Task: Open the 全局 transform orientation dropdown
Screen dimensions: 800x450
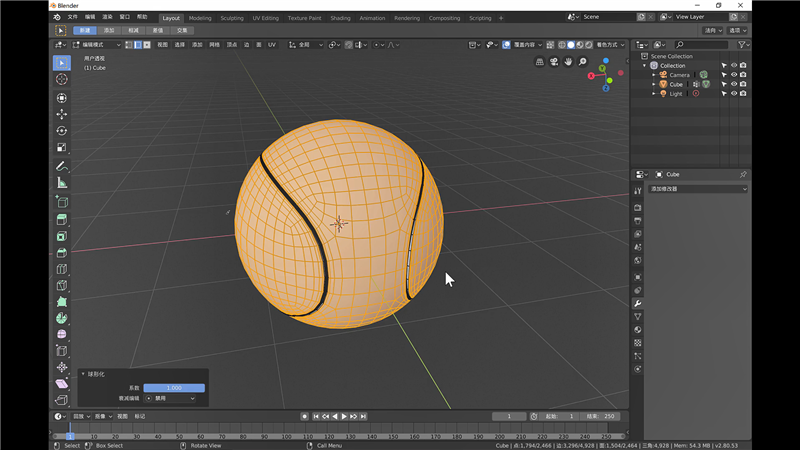Action: coord(306,45)
